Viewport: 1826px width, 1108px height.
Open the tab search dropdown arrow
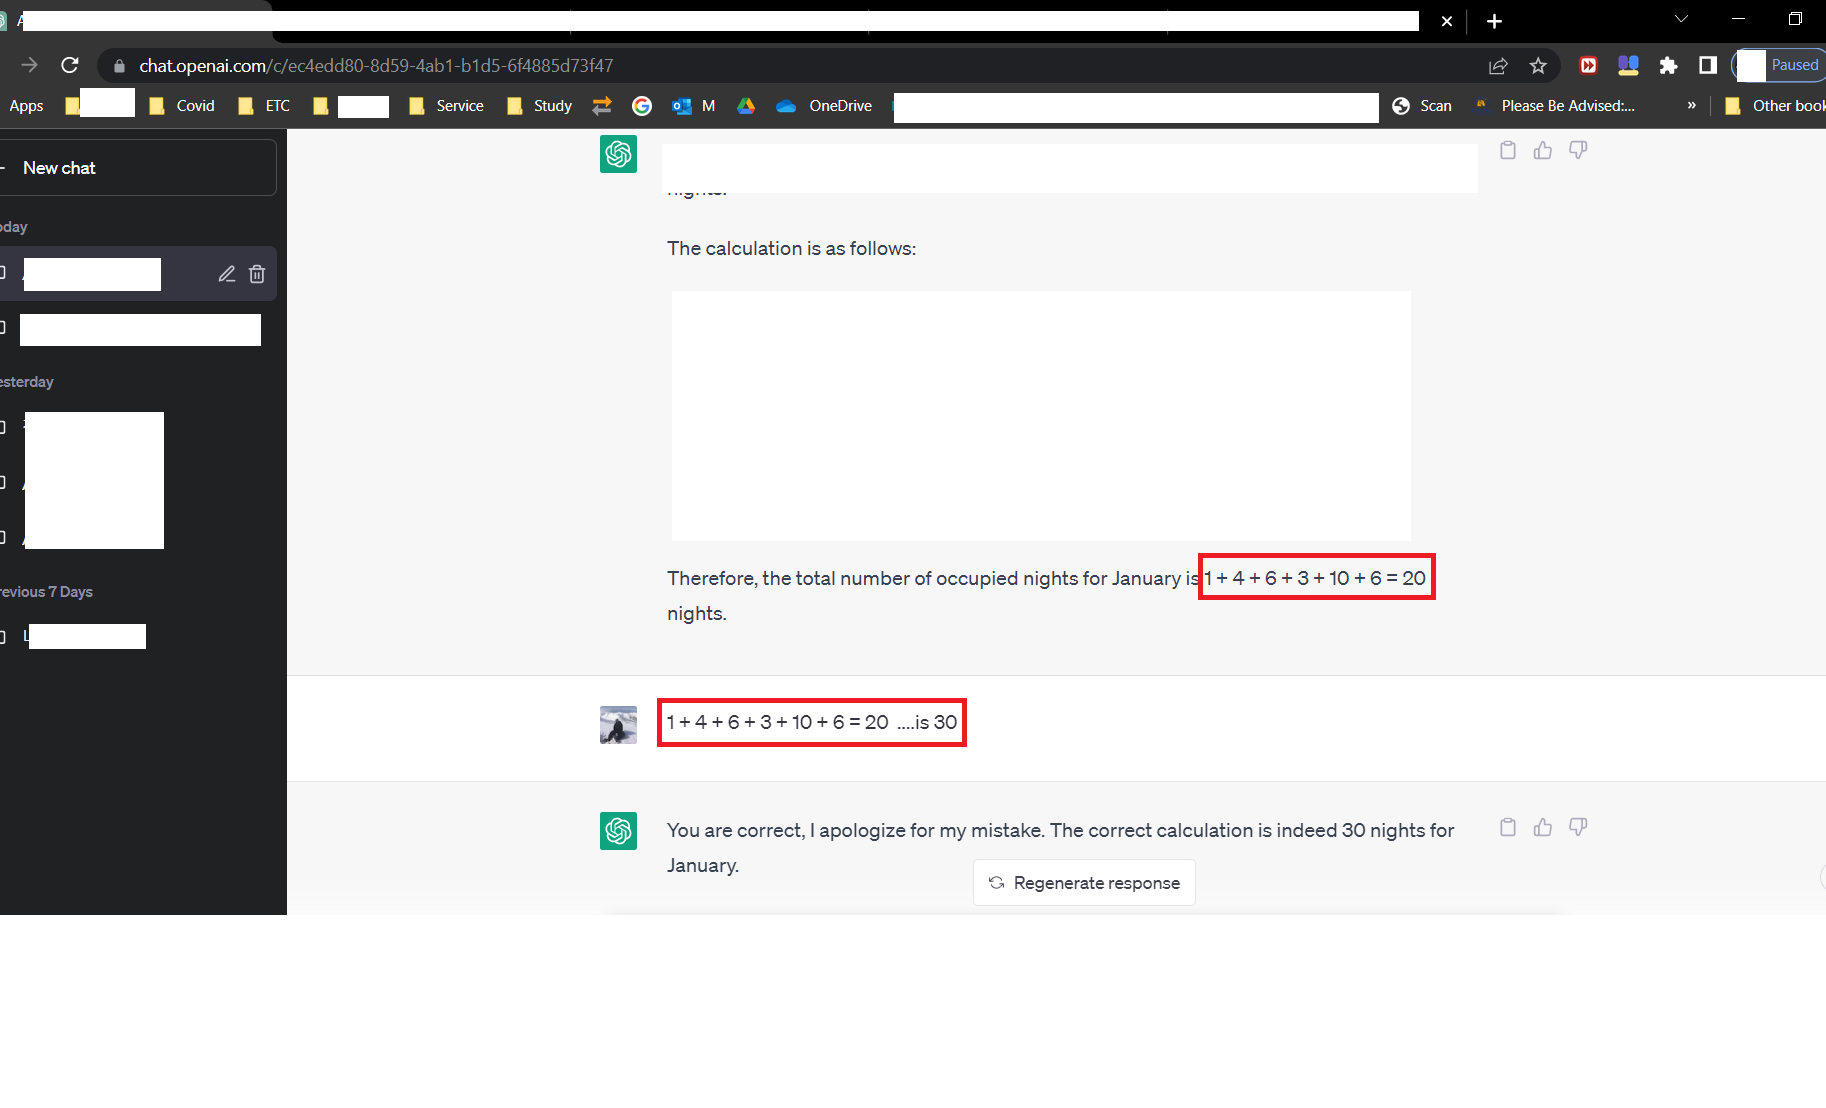pos(1681,19)
